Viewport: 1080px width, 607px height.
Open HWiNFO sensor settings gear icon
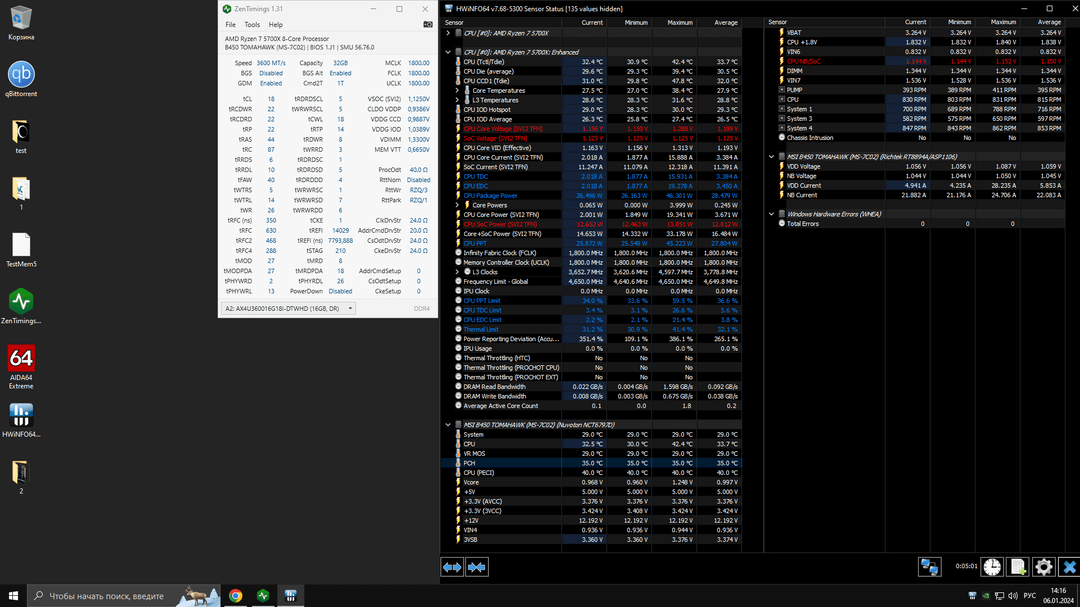pyautogui.click(x=1043, y=566)
